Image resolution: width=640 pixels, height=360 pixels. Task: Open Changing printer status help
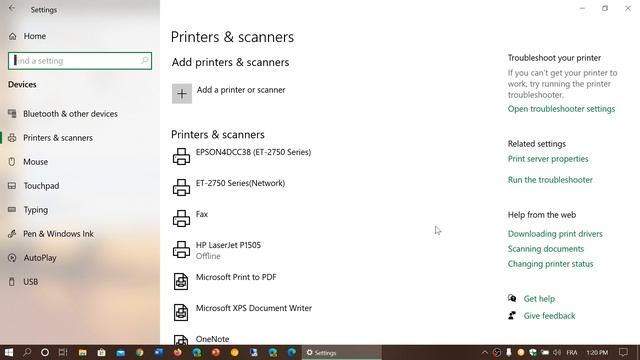click(550, 264)
